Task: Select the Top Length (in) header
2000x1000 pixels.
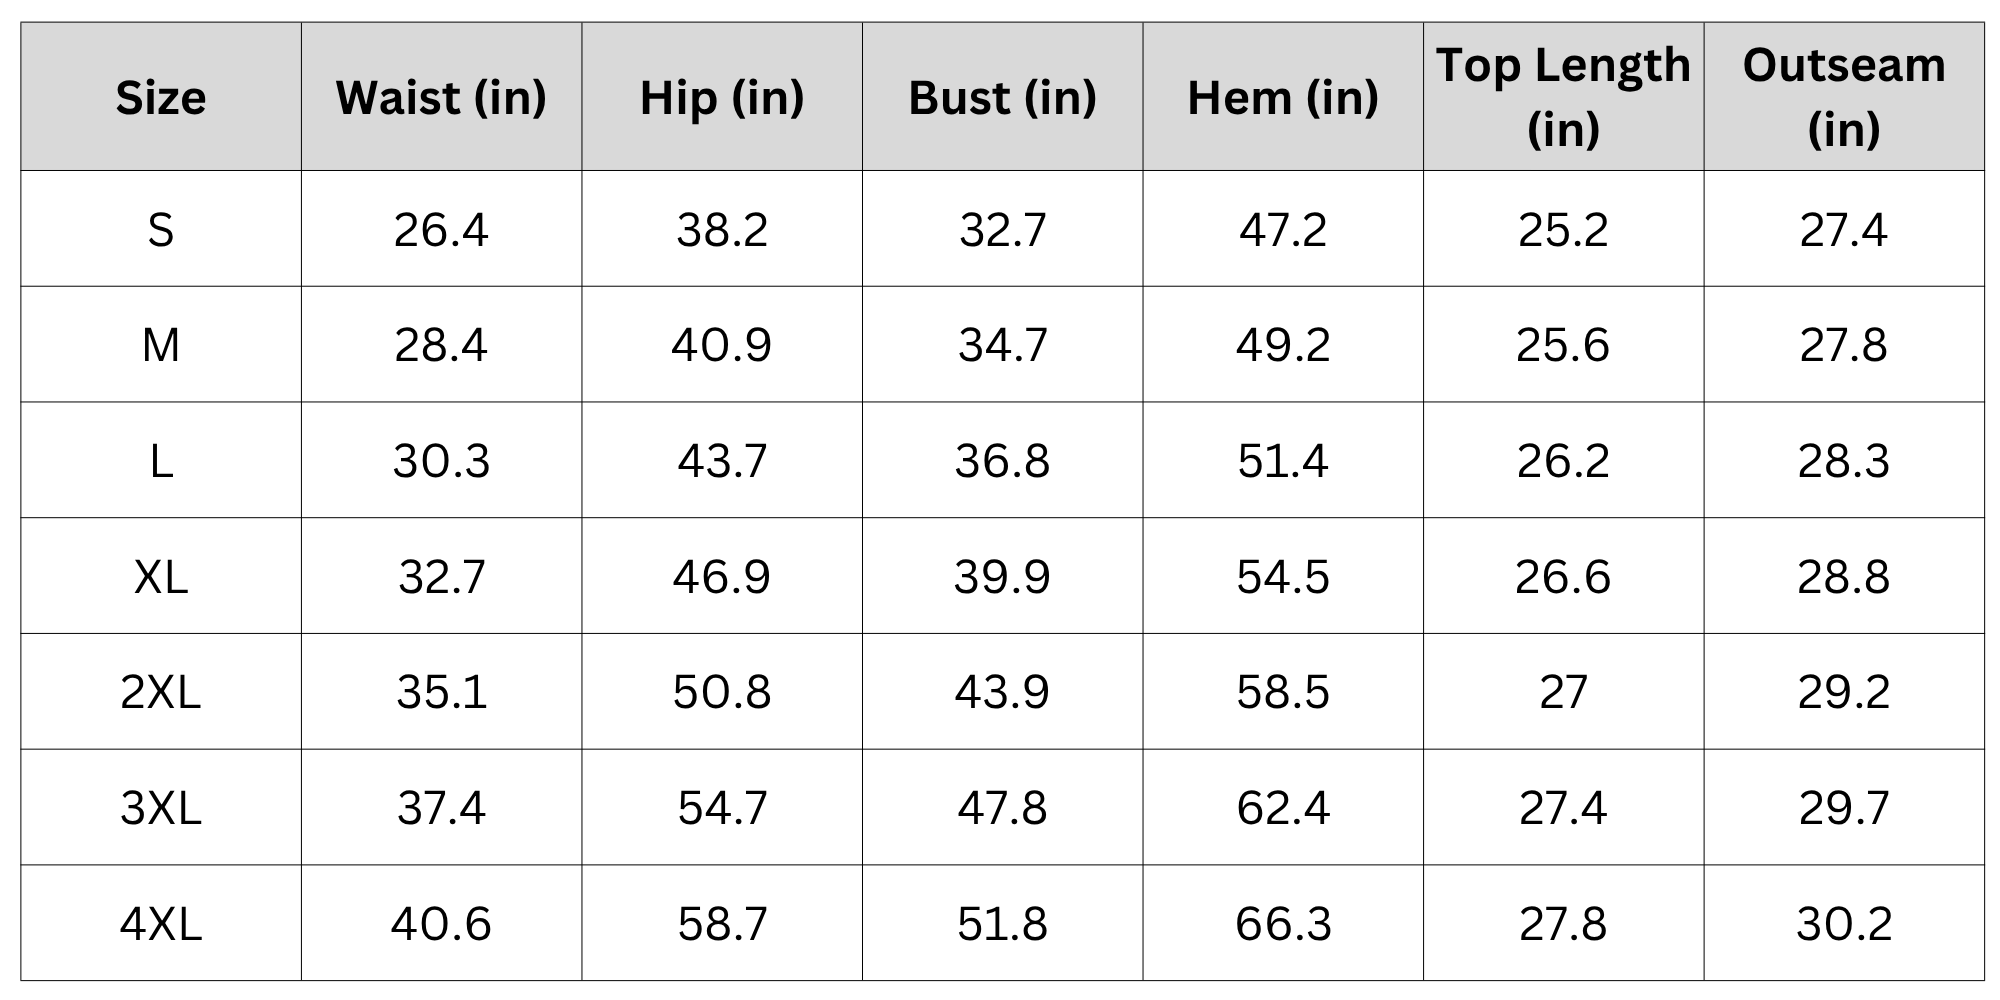Action: point(1563,97)
